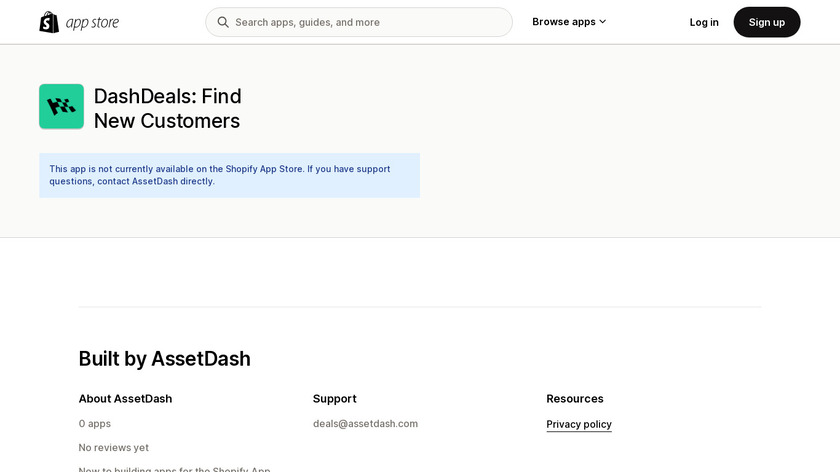Click the green DashDeals app icon
840x472 pixels.
coord(61,107)
